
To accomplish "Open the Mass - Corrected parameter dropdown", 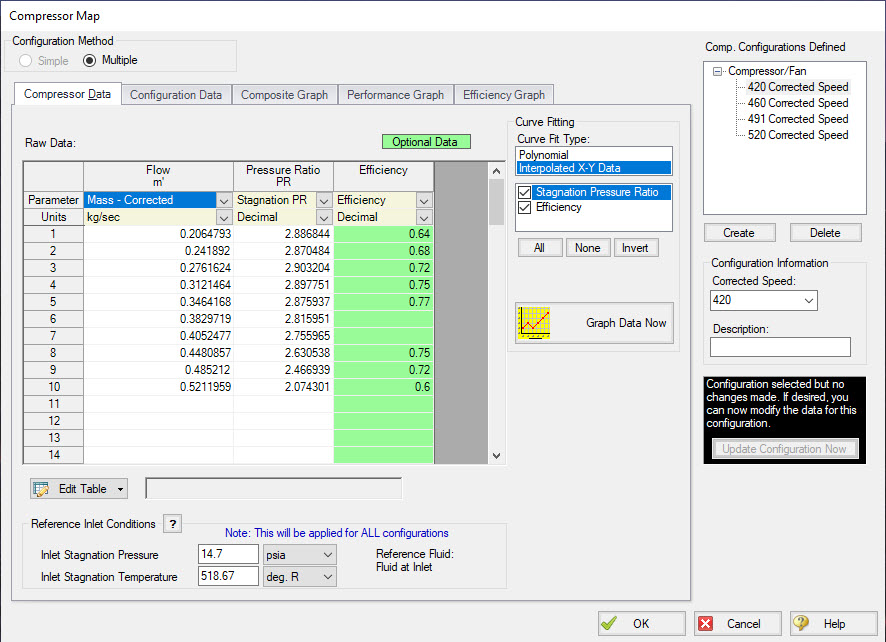I will click(x=222, y=200).
